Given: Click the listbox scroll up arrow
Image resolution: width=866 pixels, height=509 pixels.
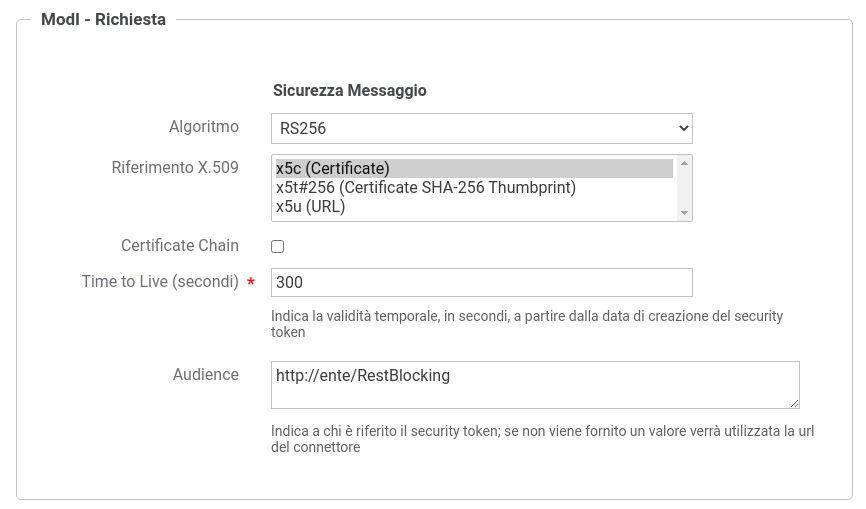Looking at the screenshot, I should pyautogui.click(x=684, y=163).
